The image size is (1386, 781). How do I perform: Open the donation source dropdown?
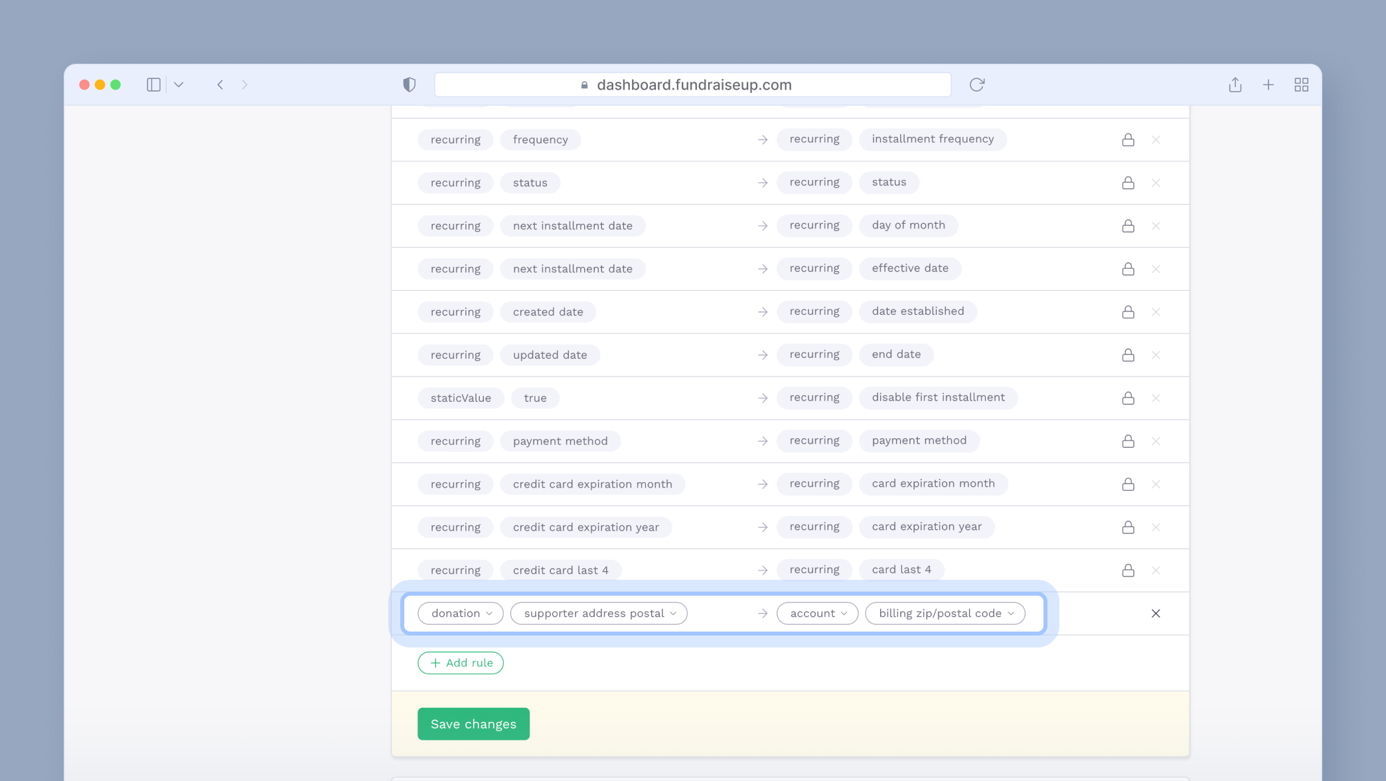(x=460, y=613)
